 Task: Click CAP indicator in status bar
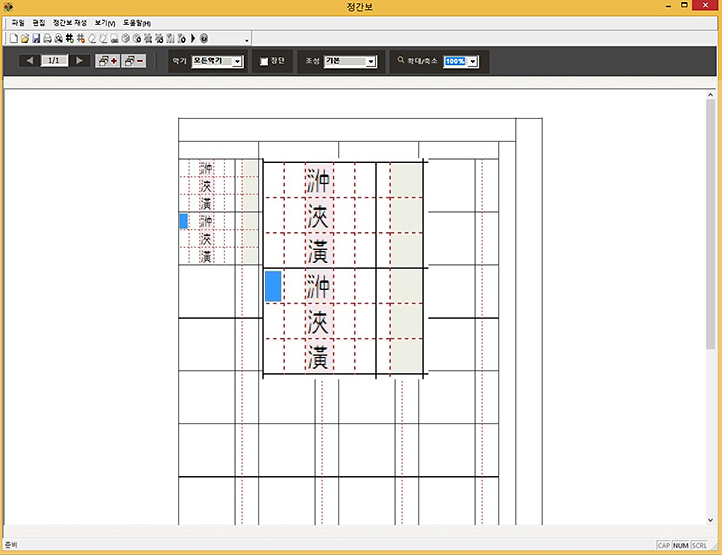[x=664, y=545]
